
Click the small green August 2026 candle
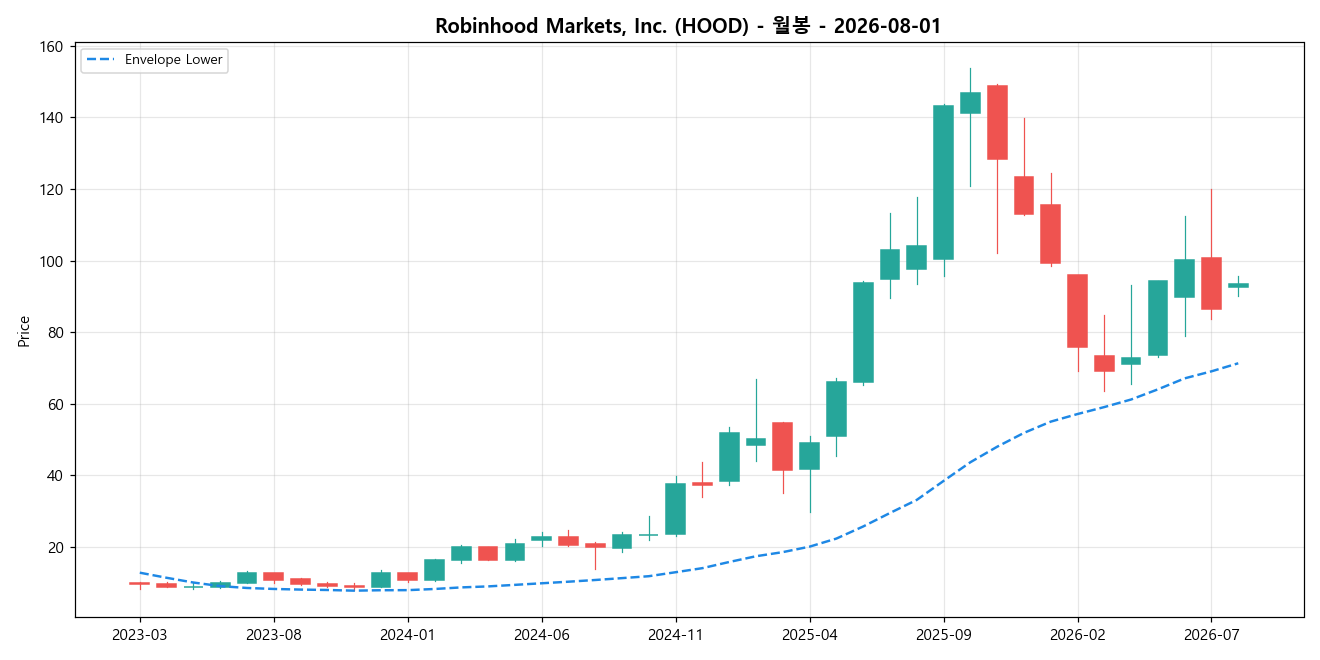pyautogui.click(x=1238, y=285)
